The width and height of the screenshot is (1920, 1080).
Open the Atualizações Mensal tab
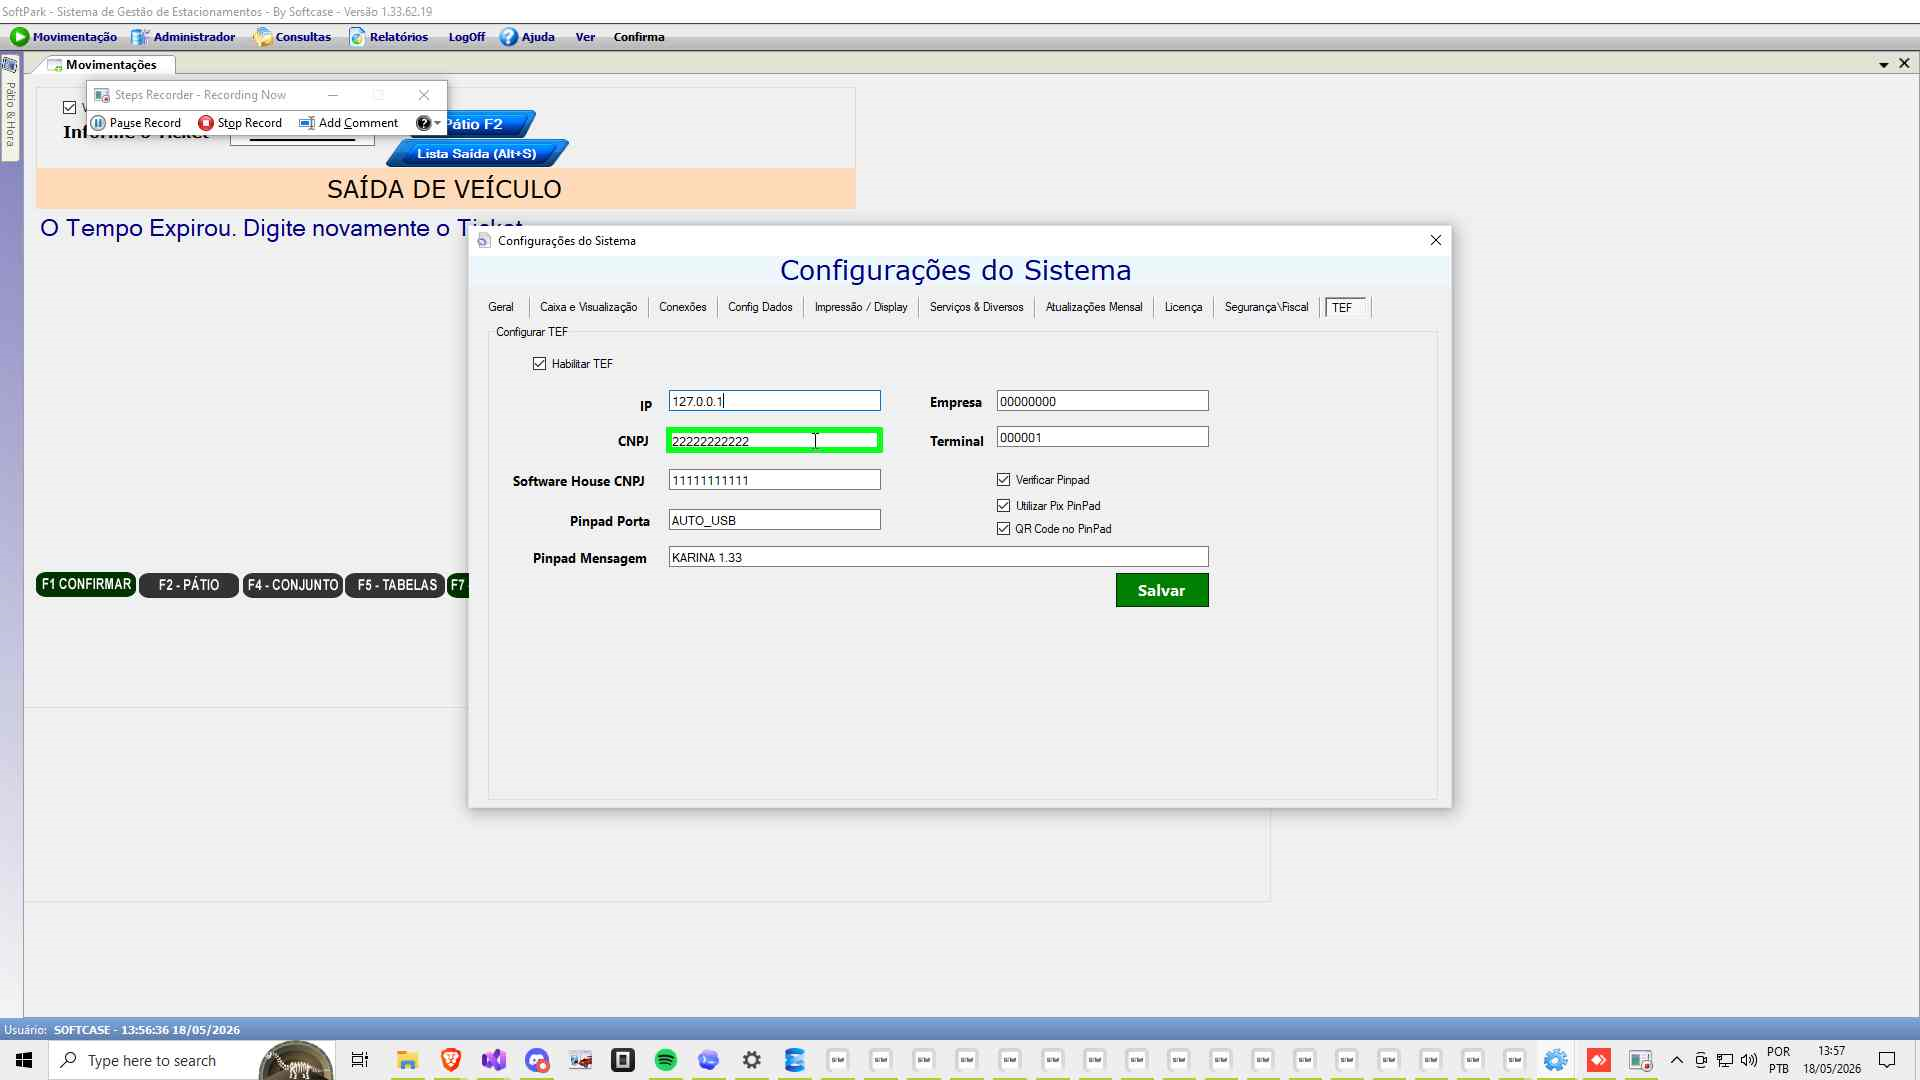click(1094, 307)
